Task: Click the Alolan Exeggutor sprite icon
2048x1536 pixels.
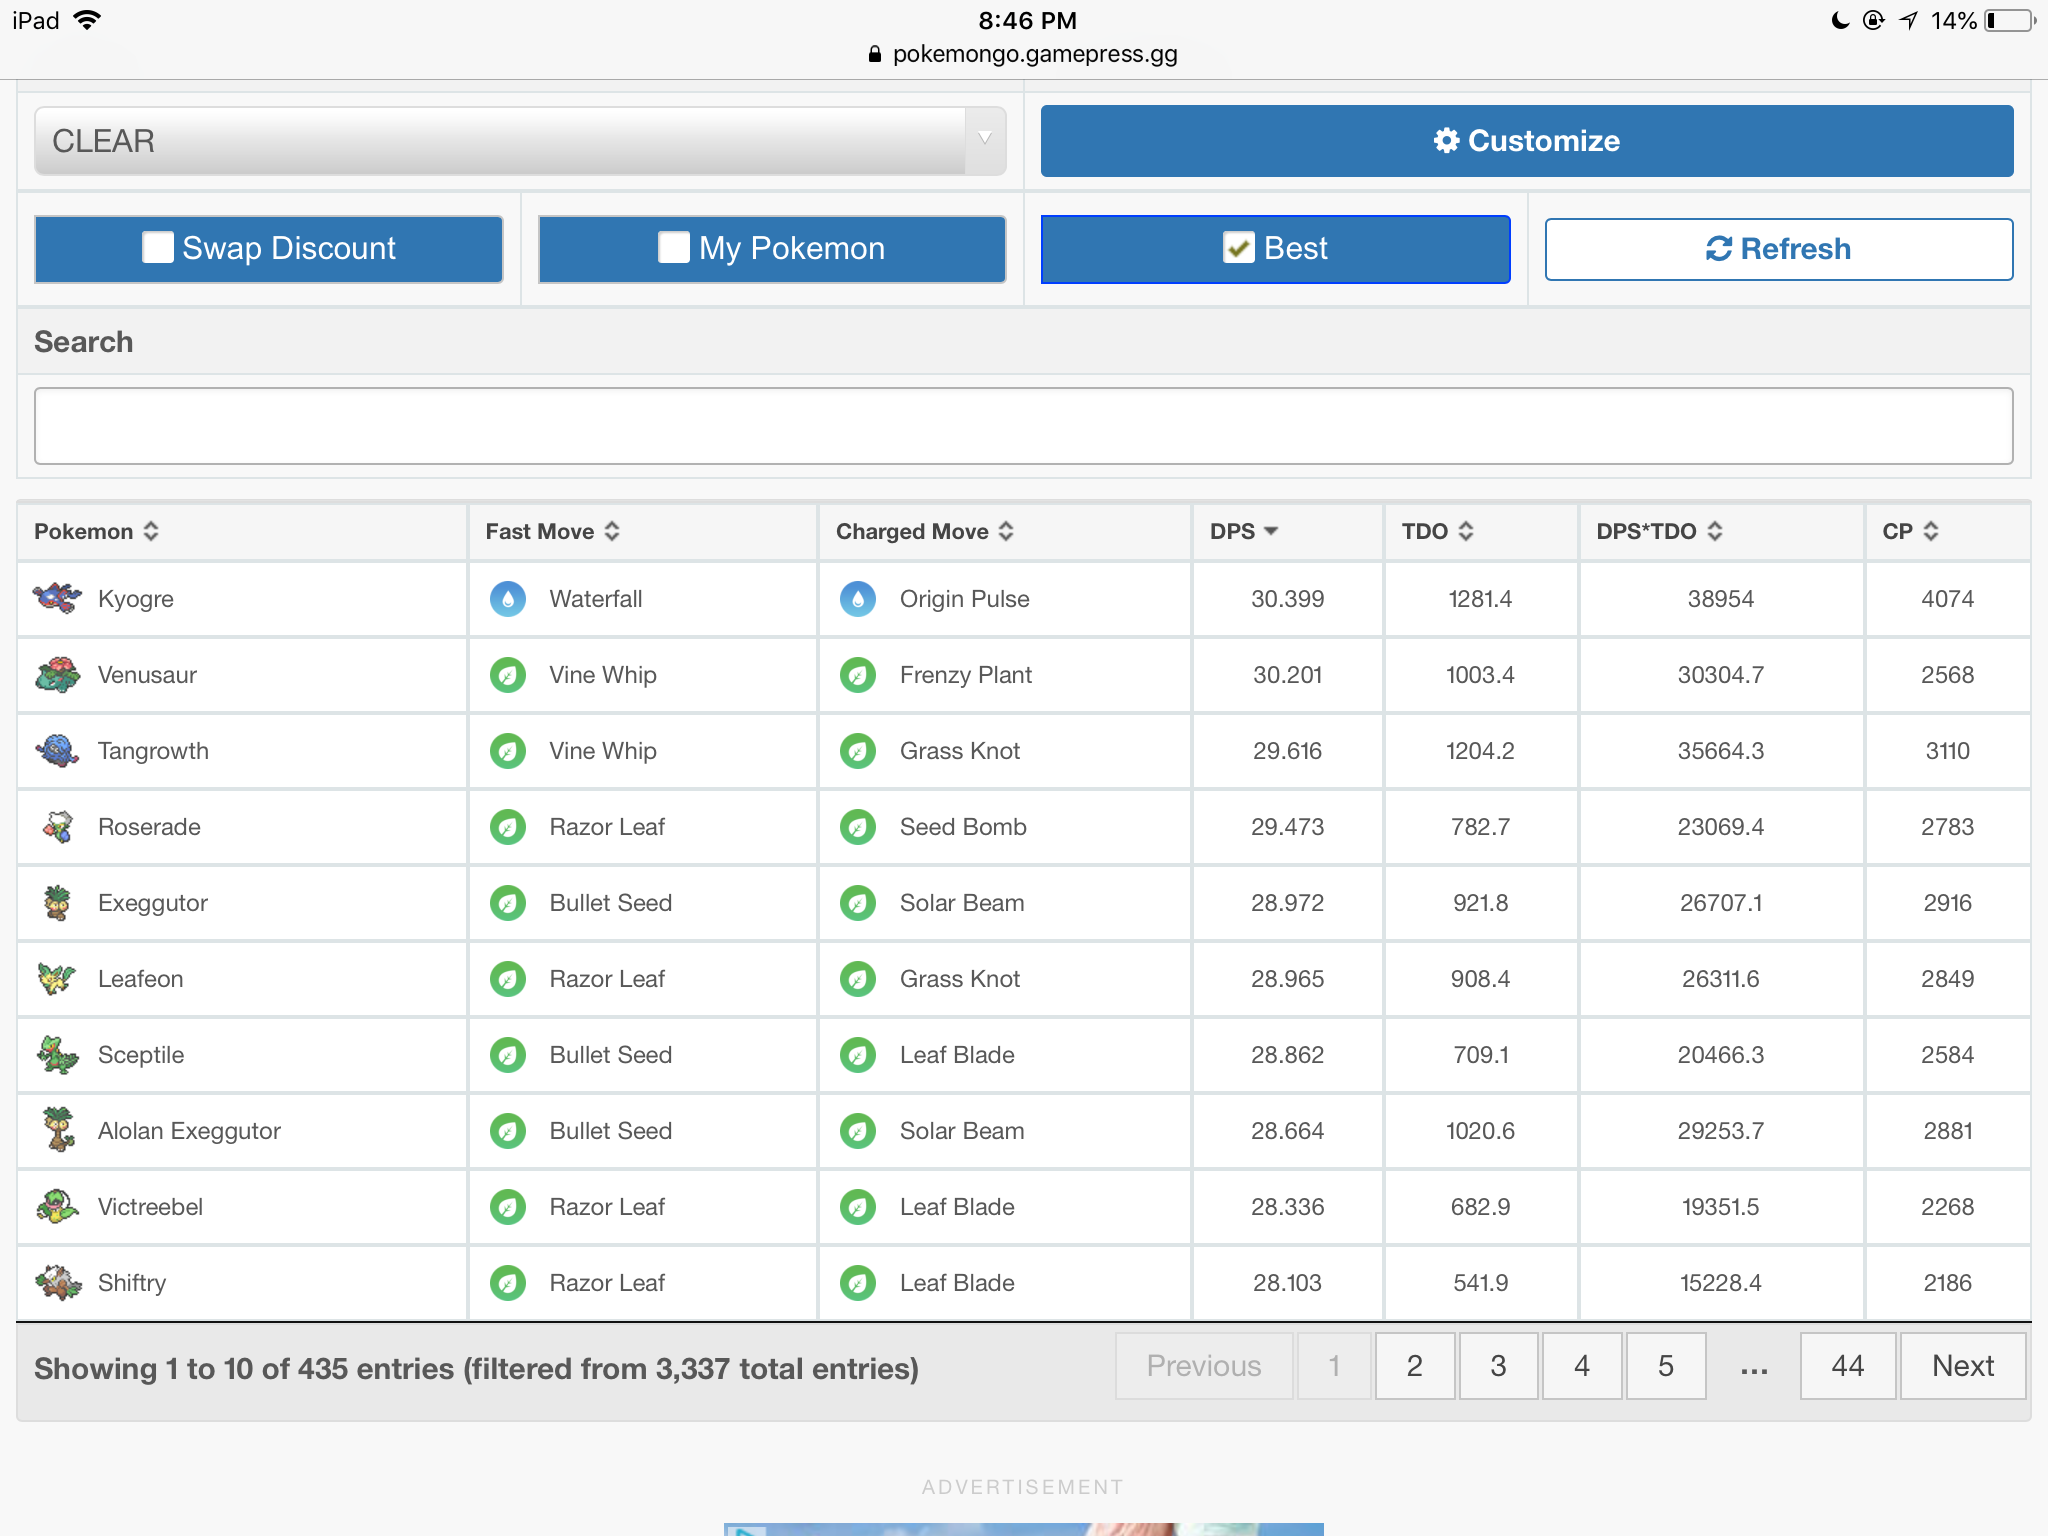Action: click(x=59, y=1129)
